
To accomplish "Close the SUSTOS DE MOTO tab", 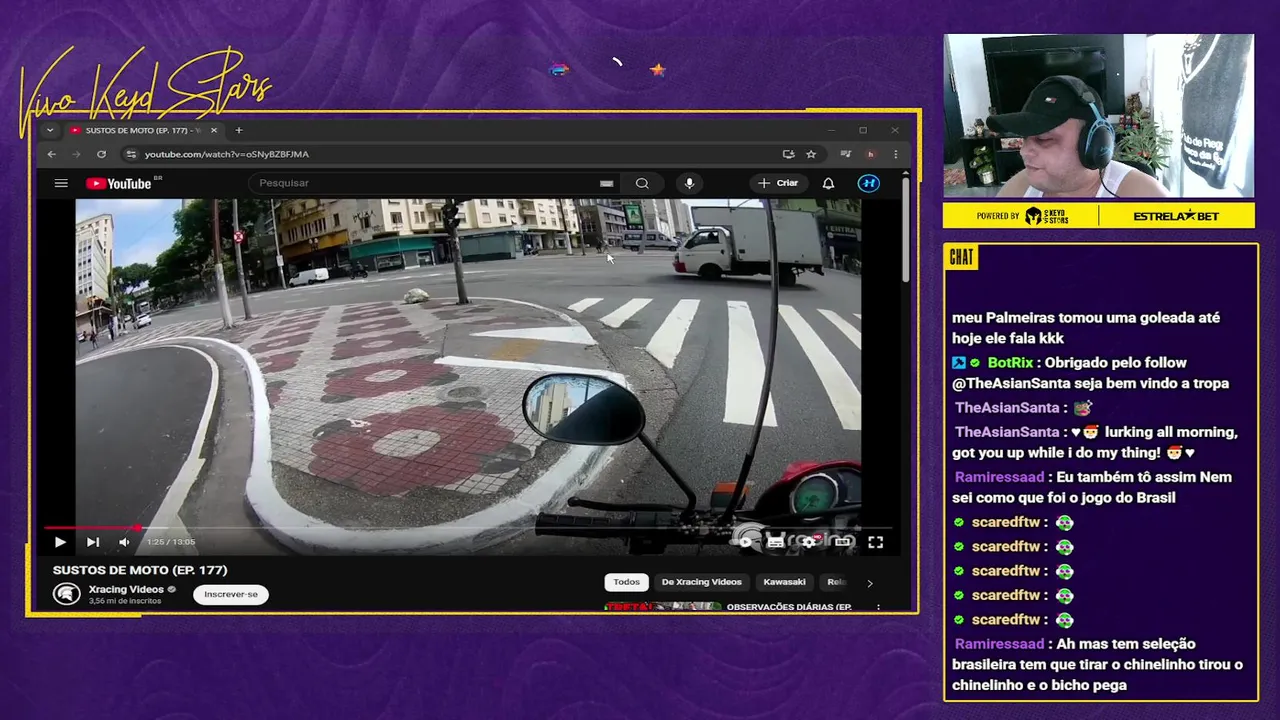I will [x=213, y=130].
